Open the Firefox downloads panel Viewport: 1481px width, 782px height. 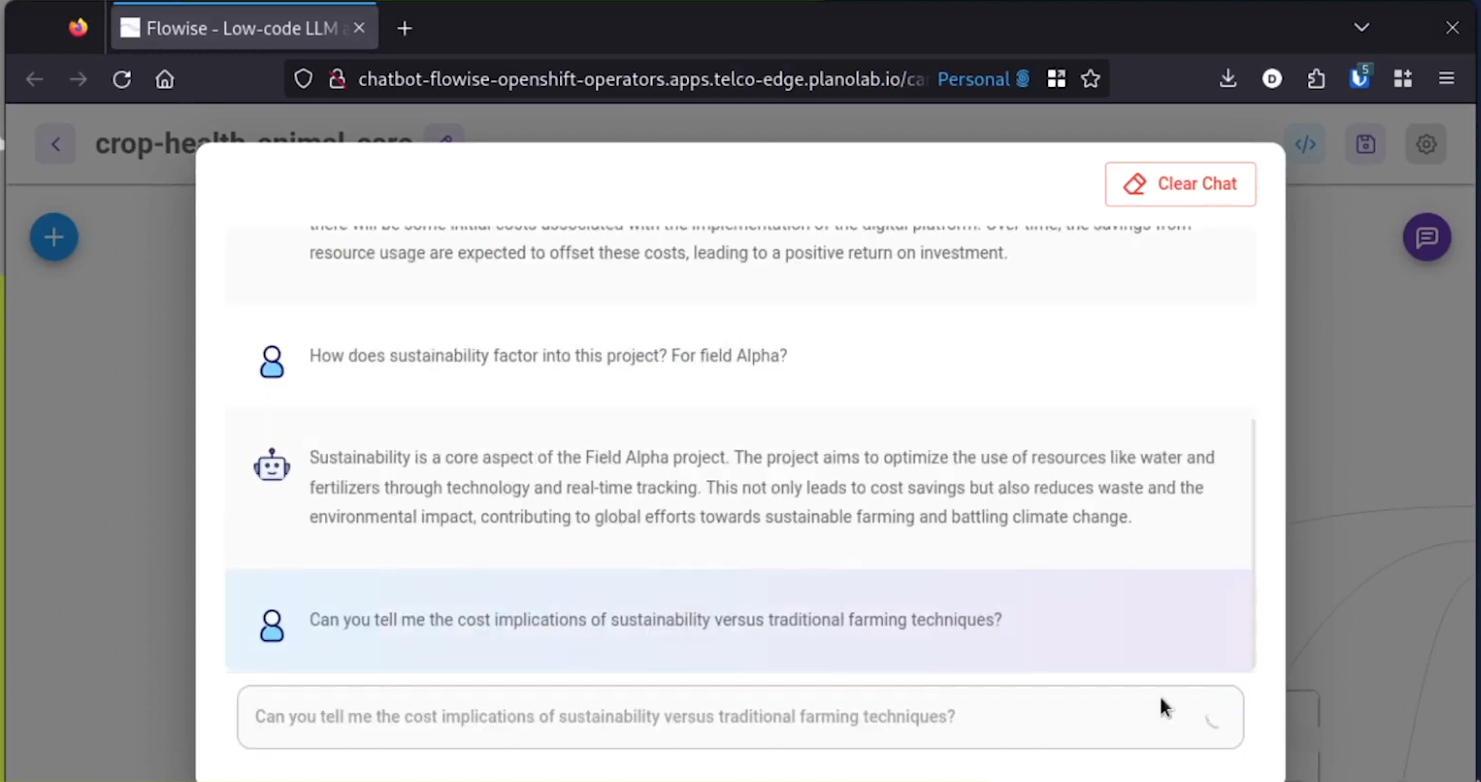1228,79
